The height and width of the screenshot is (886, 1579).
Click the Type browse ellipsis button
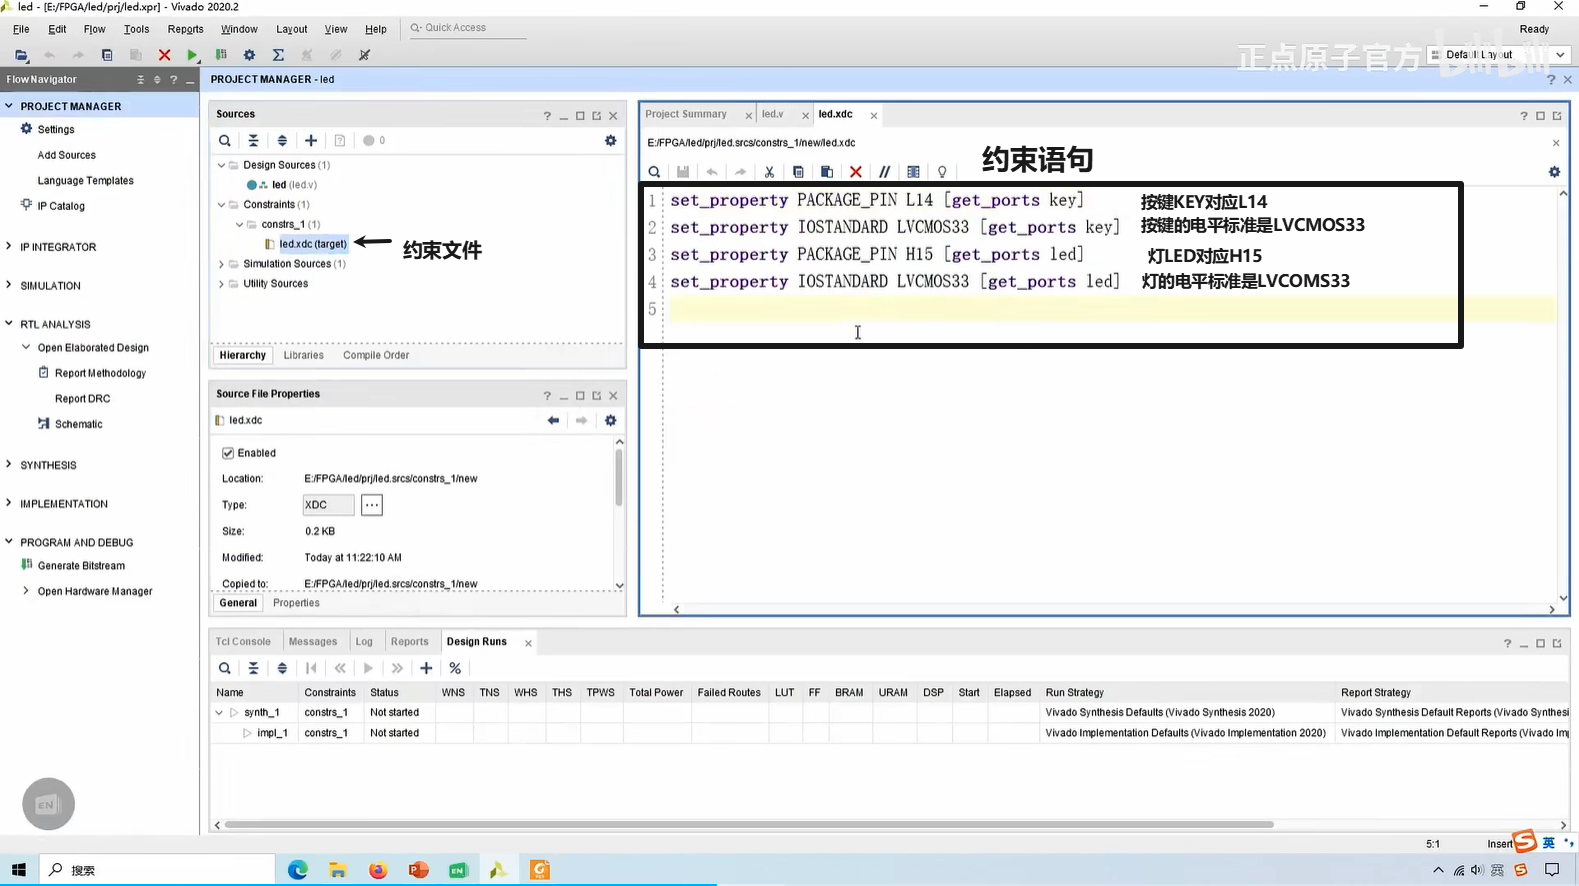point(372,505)
